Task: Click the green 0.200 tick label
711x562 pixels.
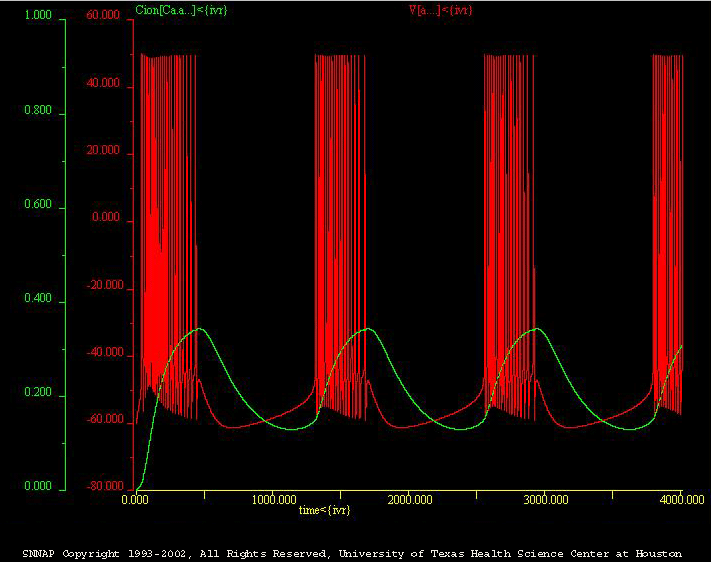Action: (38, 395)
